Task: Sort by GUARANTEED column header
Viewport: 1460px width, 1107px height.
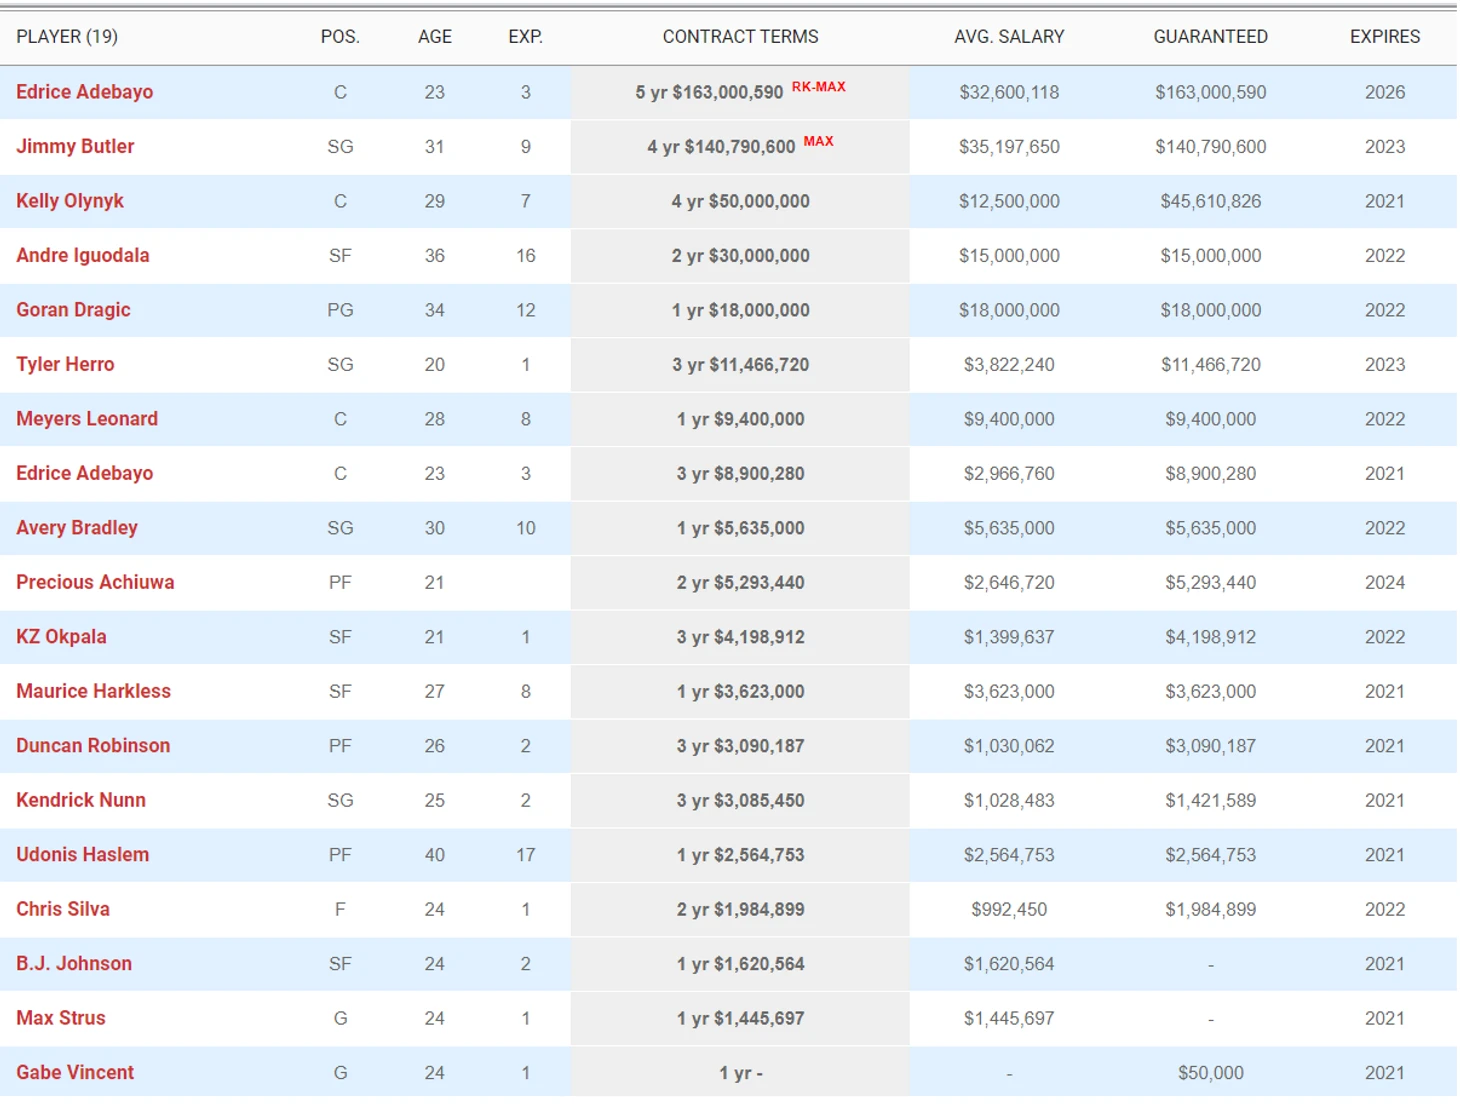Action: [1211, 37]
